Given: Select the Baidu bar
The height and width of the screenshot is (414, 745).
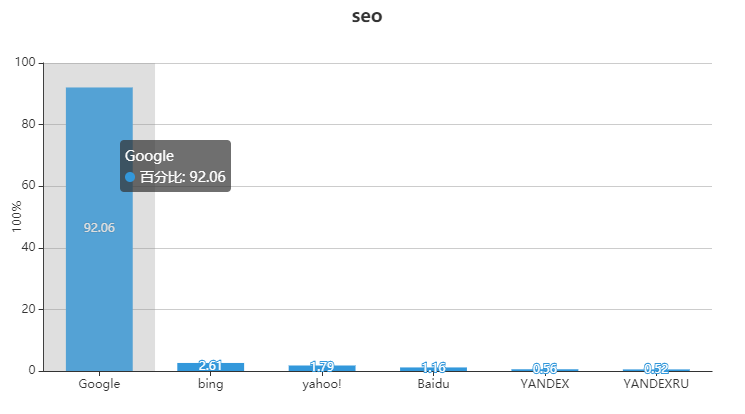Looking at the screenshot, I should (433, 369).
